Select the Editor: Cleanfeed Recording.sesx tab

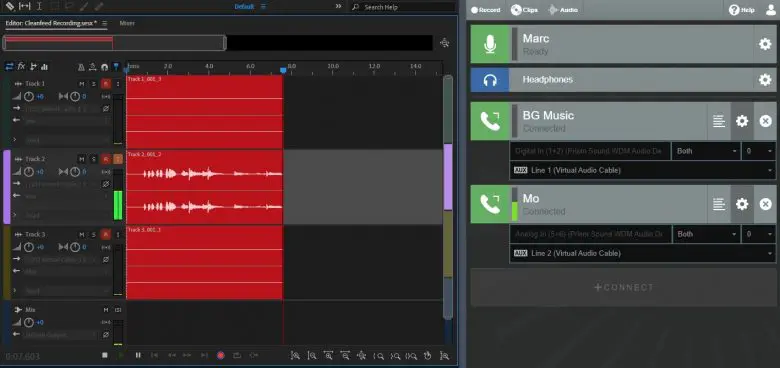[51, 23]
